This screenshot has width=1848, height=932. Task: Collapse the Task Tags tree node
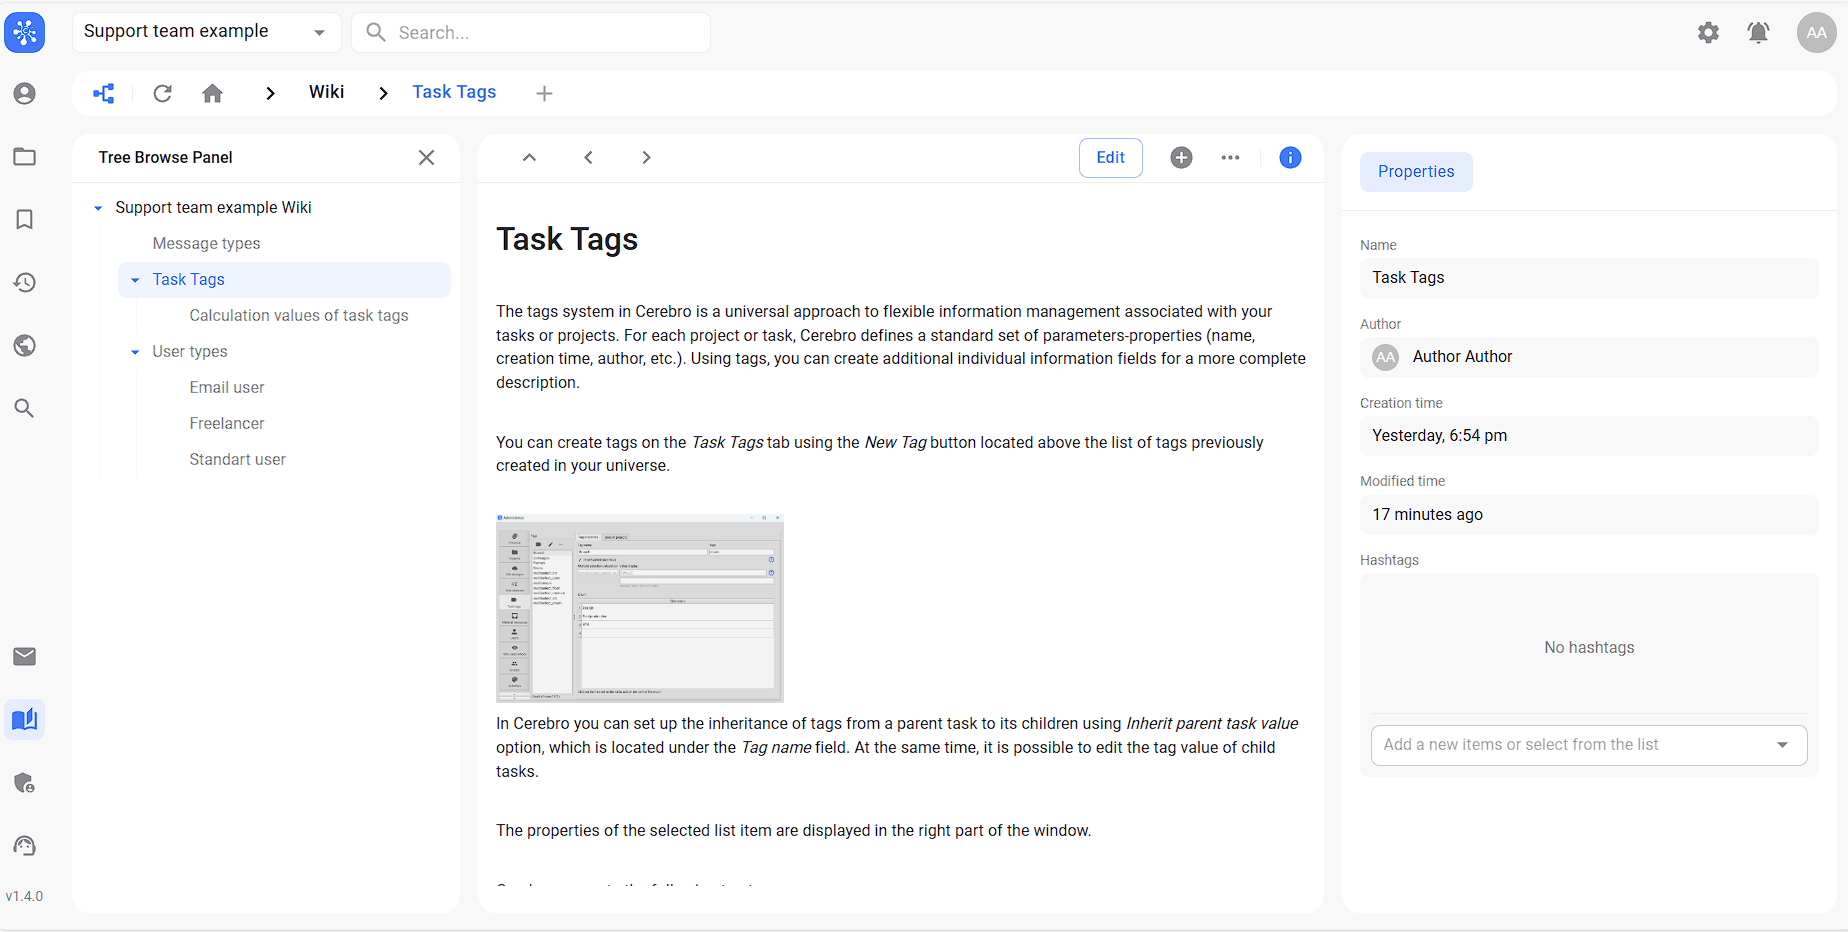click(x=135, y=280)
